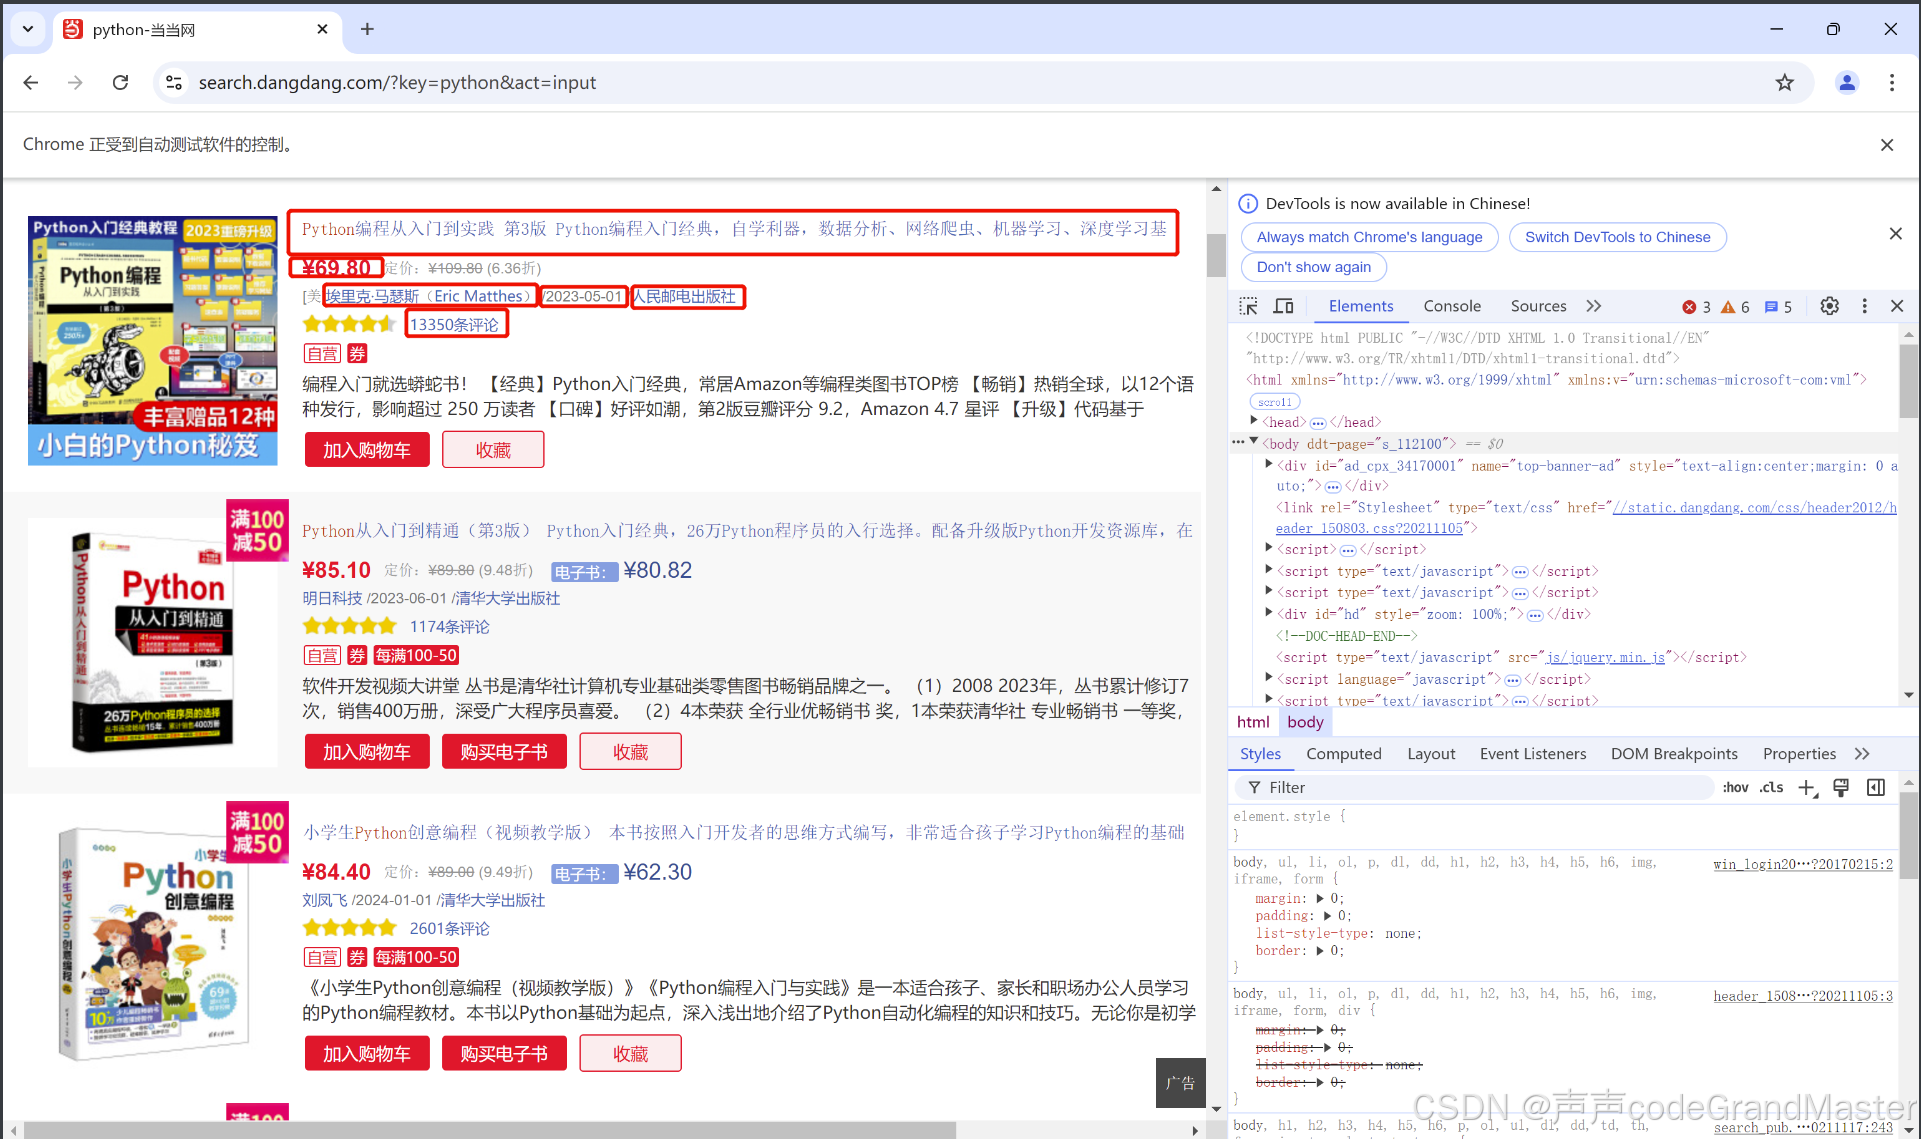The image size is (1921, 1139).
Task: Select the Styles tab
Action: tap(1260, 754)
